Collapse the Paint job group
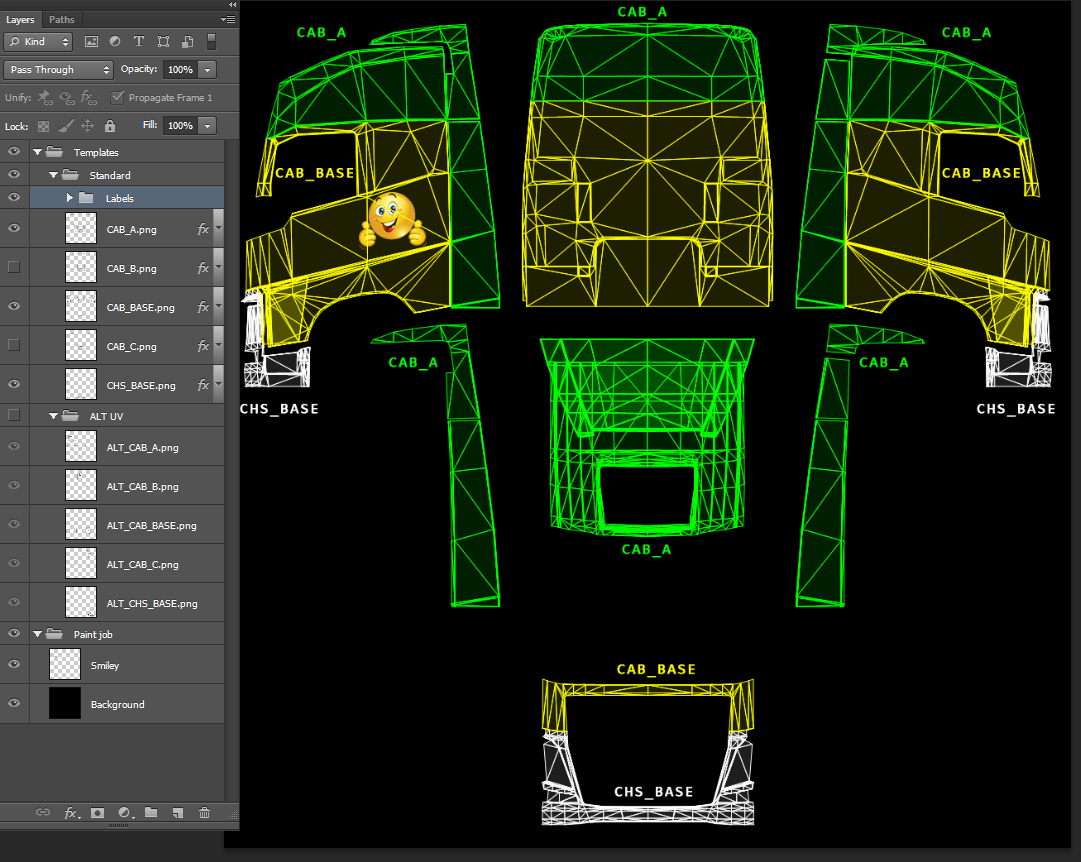This screenshot has height=862, width=1081. [38, 634]
